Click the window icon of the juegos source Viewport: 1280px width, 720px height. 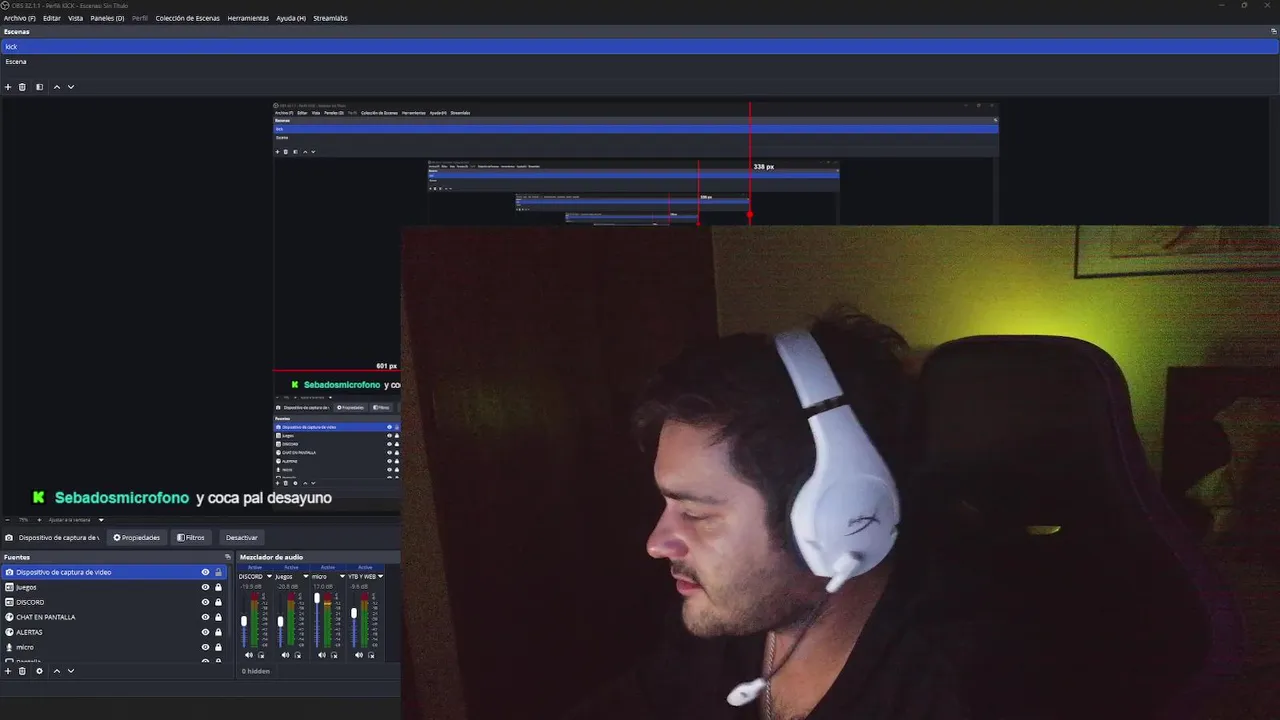[x=10, y=587]
